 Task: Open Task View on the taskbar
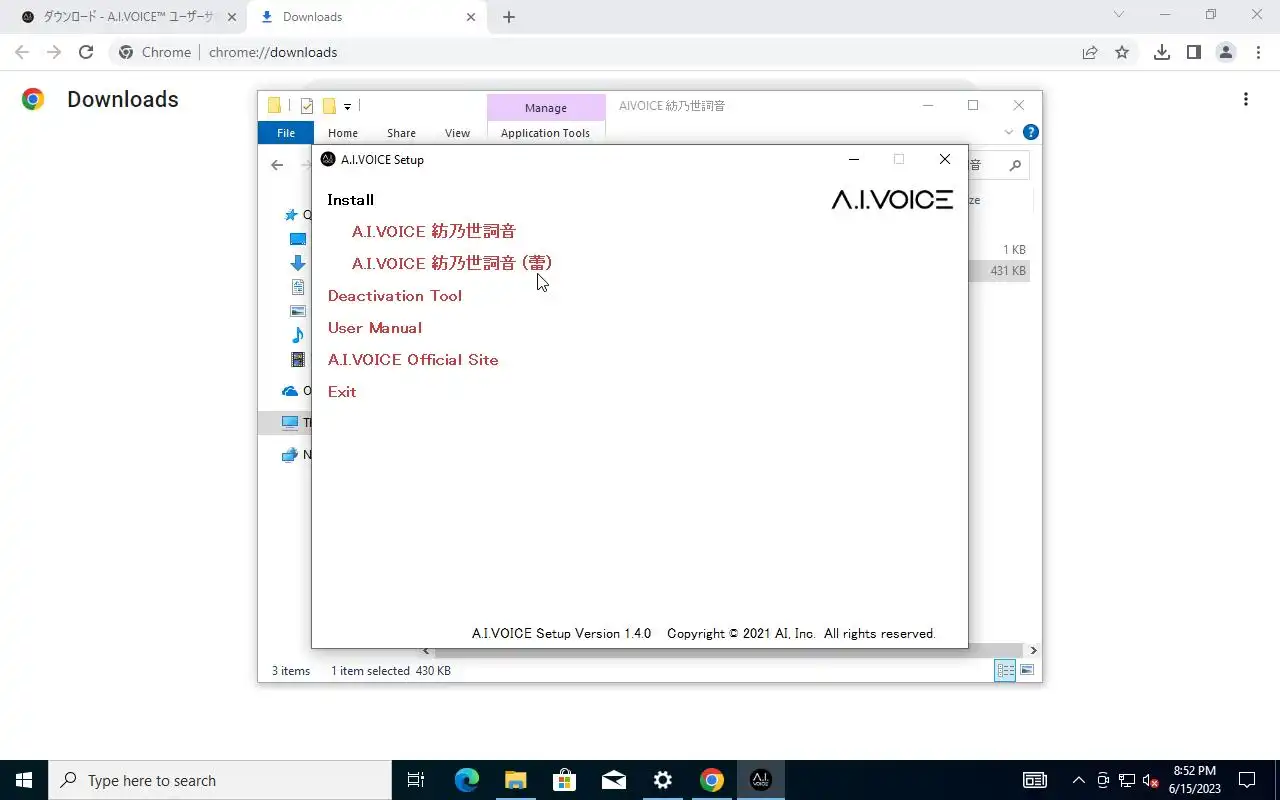point(416,780)
